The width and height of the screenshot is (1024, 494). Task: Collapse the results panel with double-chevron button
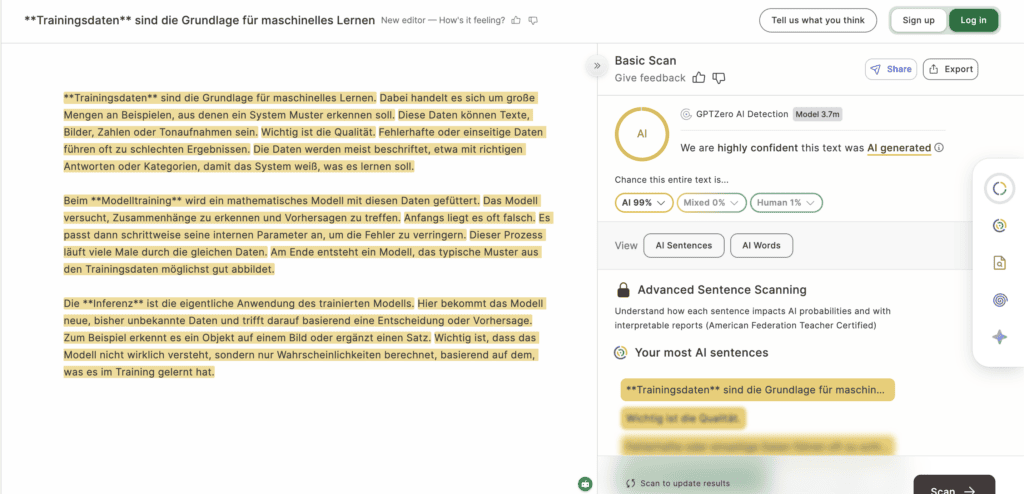tap(596, 65)
